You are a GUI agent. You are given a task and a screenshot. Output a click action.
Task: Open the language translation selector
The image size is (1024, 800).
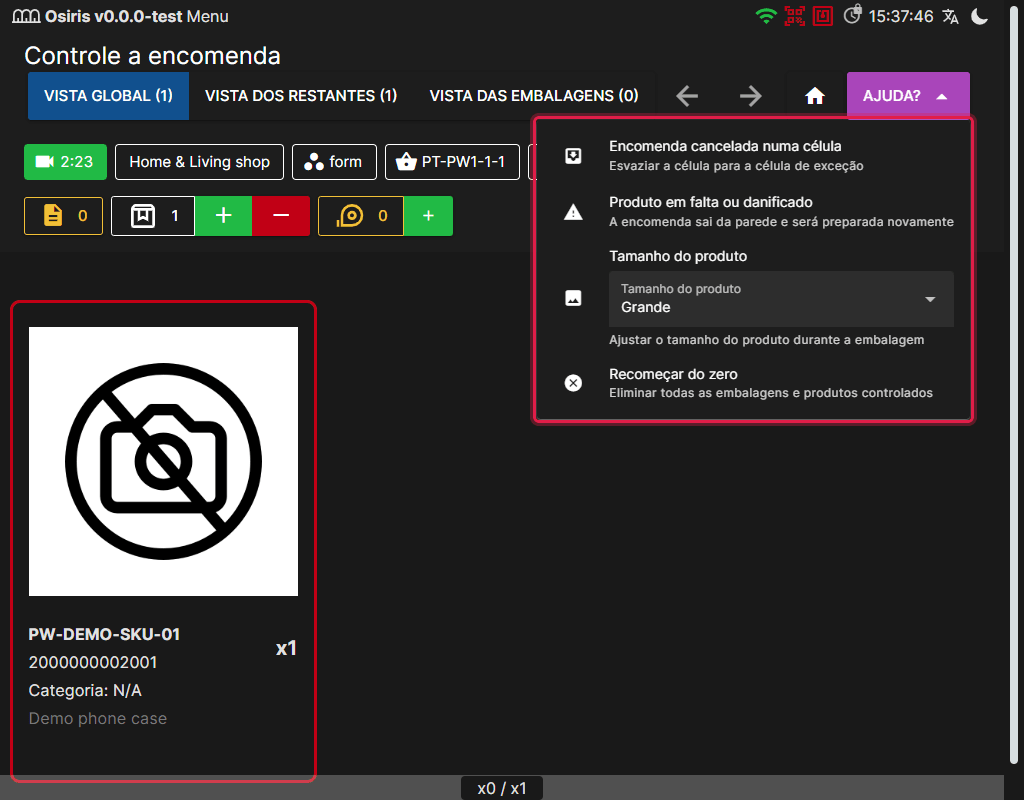950,16
